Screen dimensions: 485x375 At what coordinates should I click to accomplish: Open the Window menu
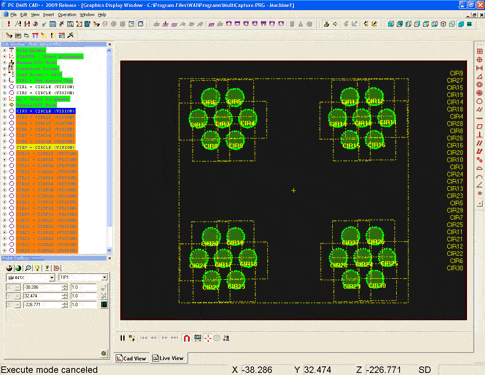point(87,15)
